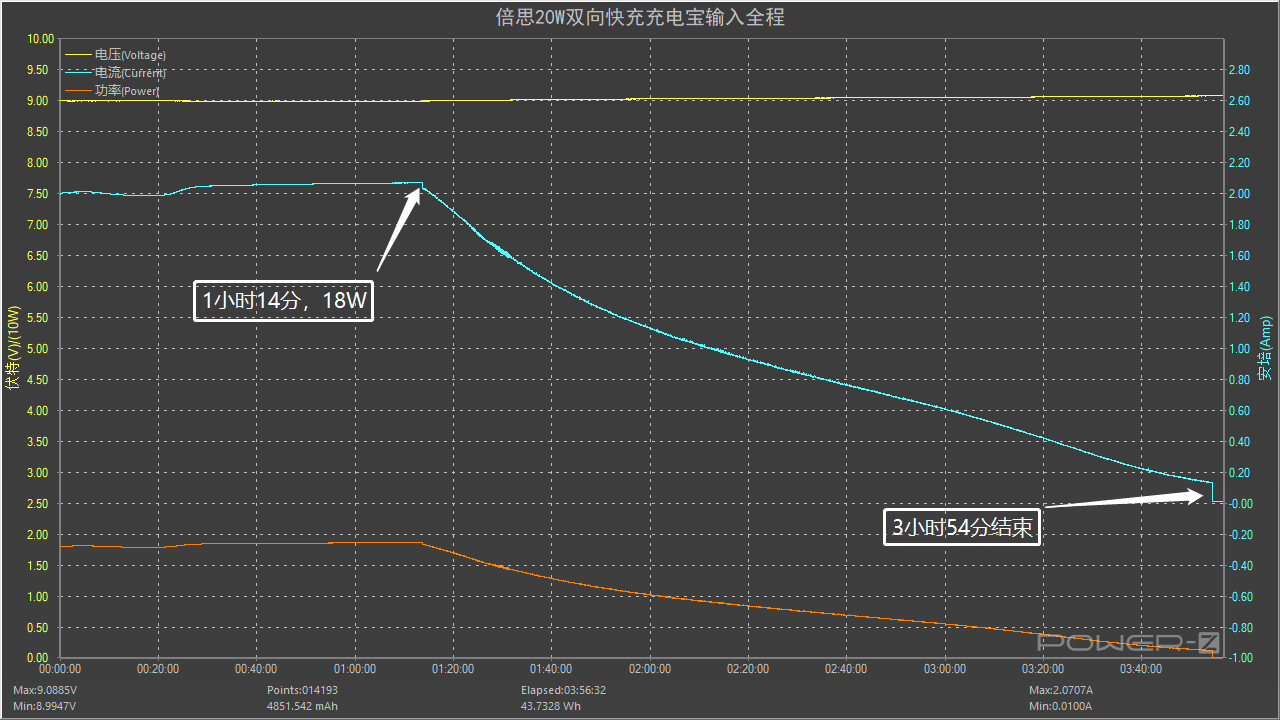Toggle the 电流(Current) legend entry
The width and height of the screenshot is (1280, 720).
pos(130,73)
